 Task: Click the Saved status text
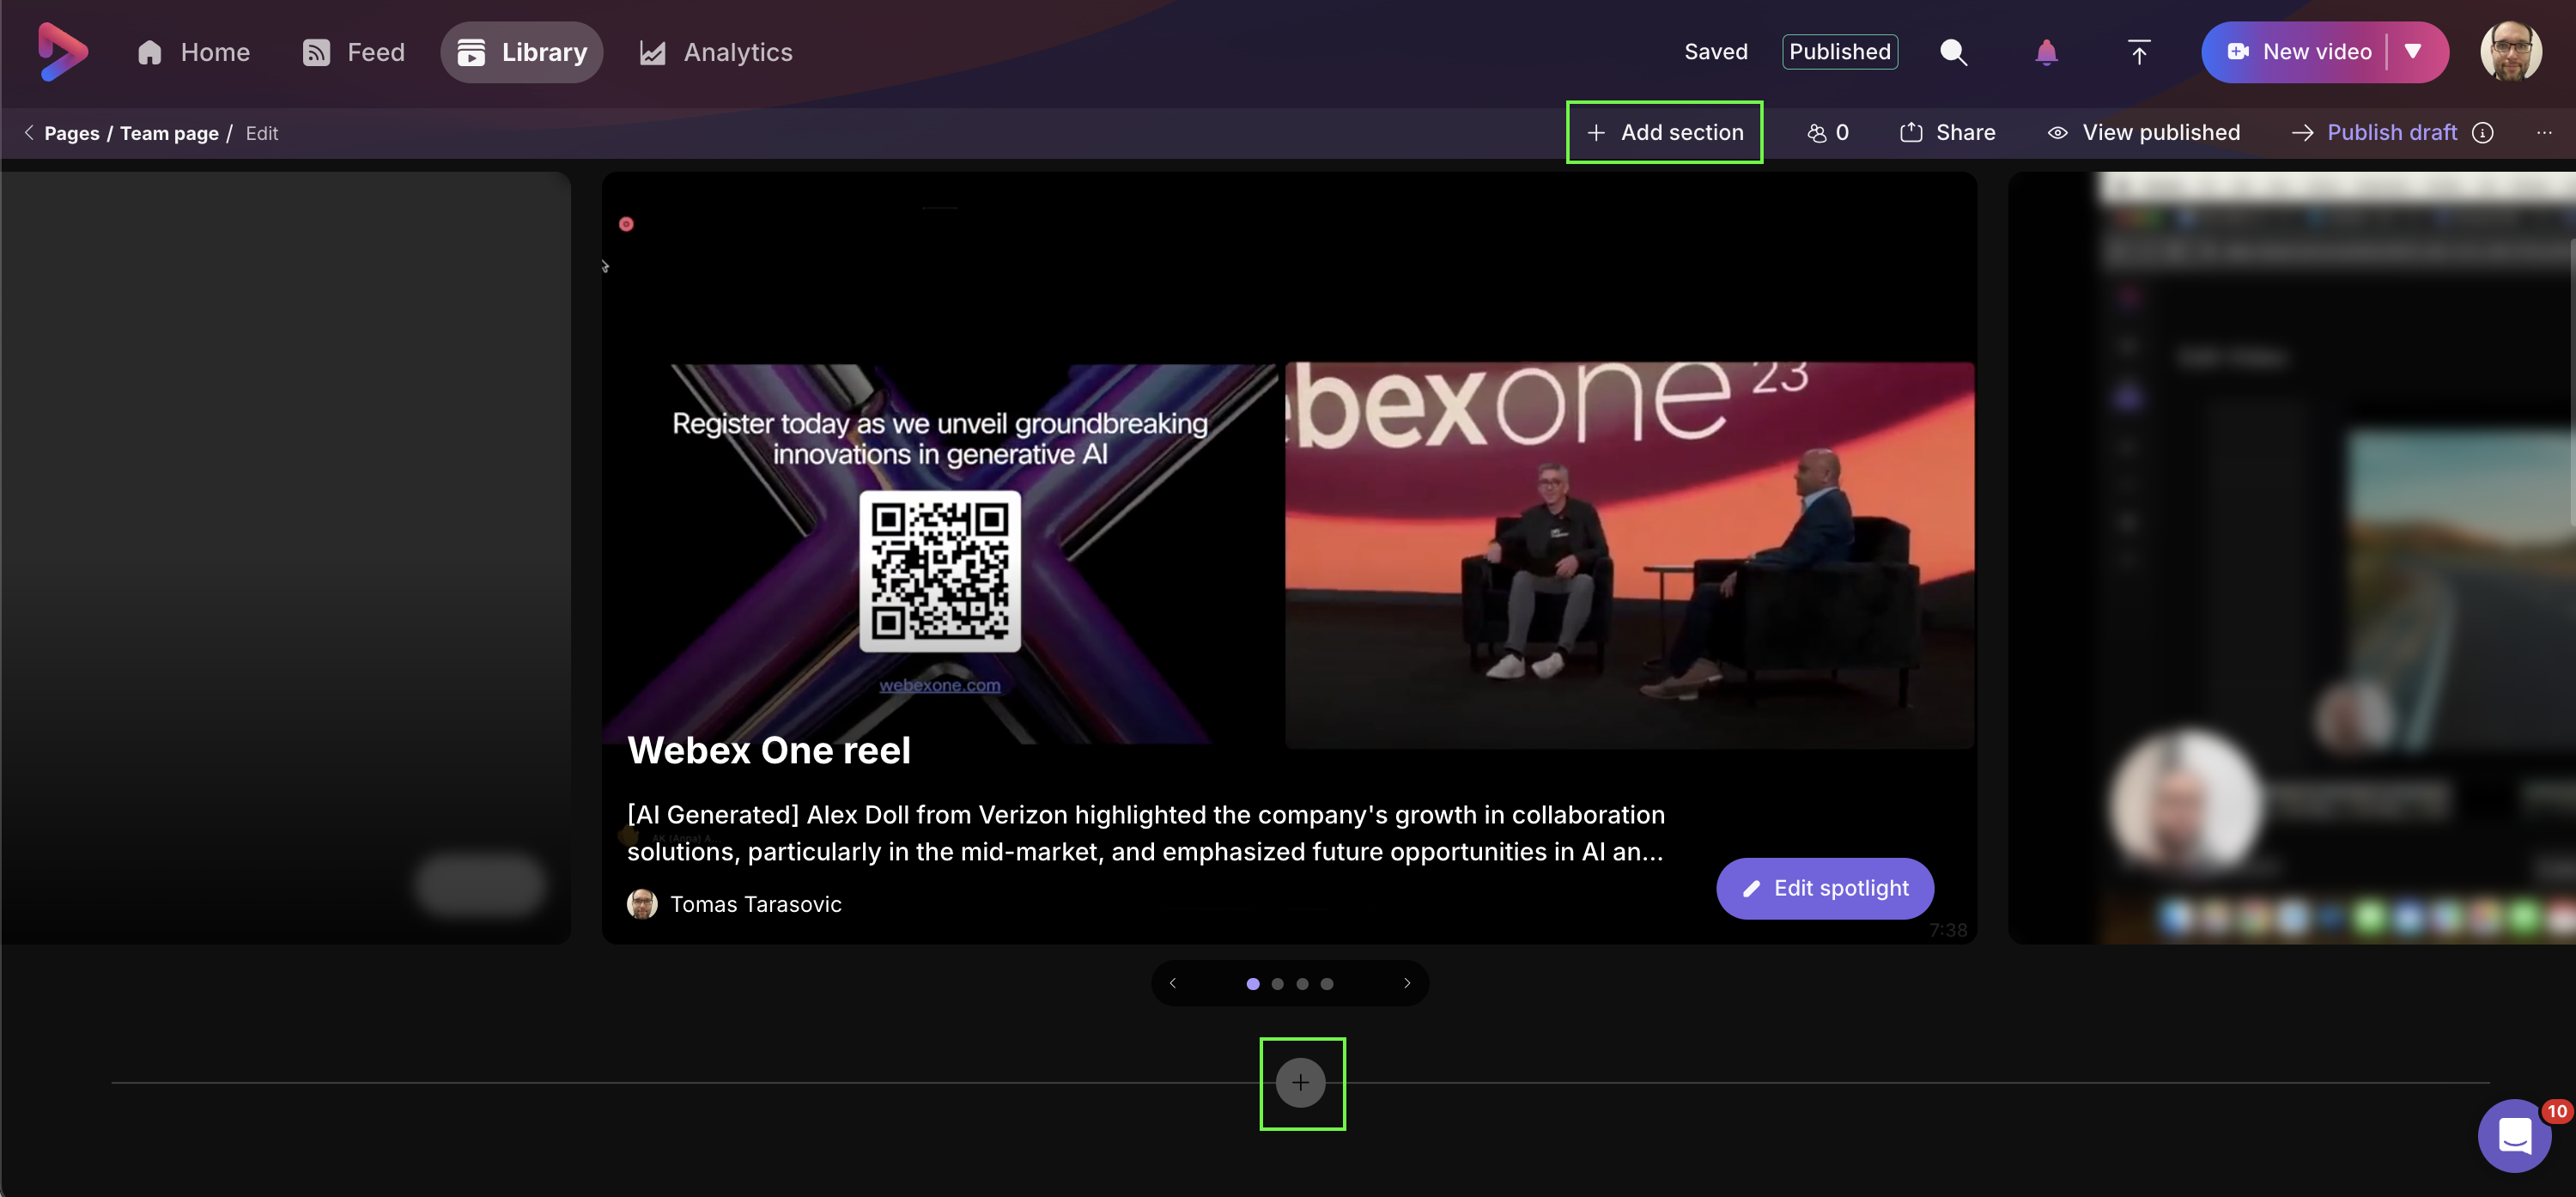(x=1716, y=52)
